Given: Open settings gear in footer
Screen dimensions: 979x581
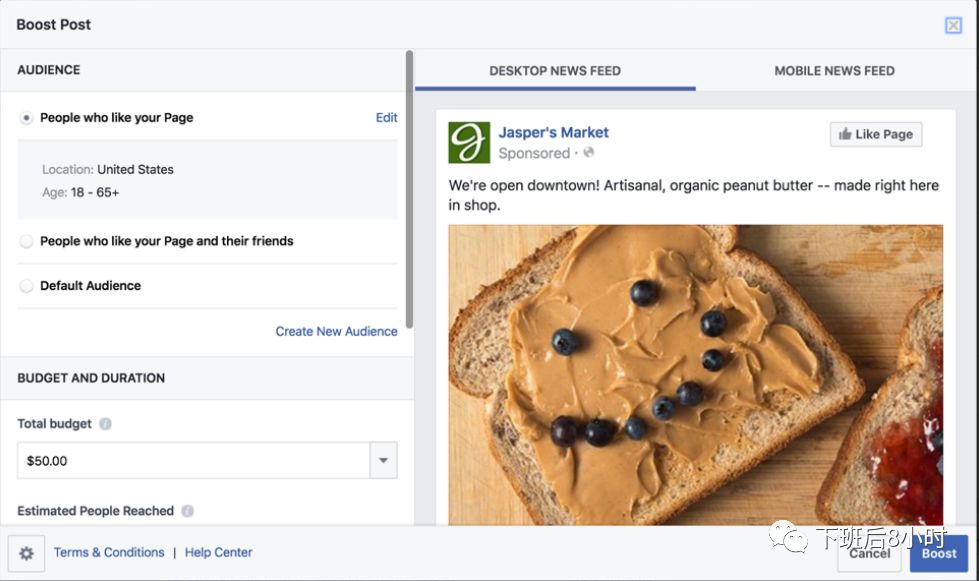Looking at the screenshot, I should pyautogui.click(x=26, y=553).
